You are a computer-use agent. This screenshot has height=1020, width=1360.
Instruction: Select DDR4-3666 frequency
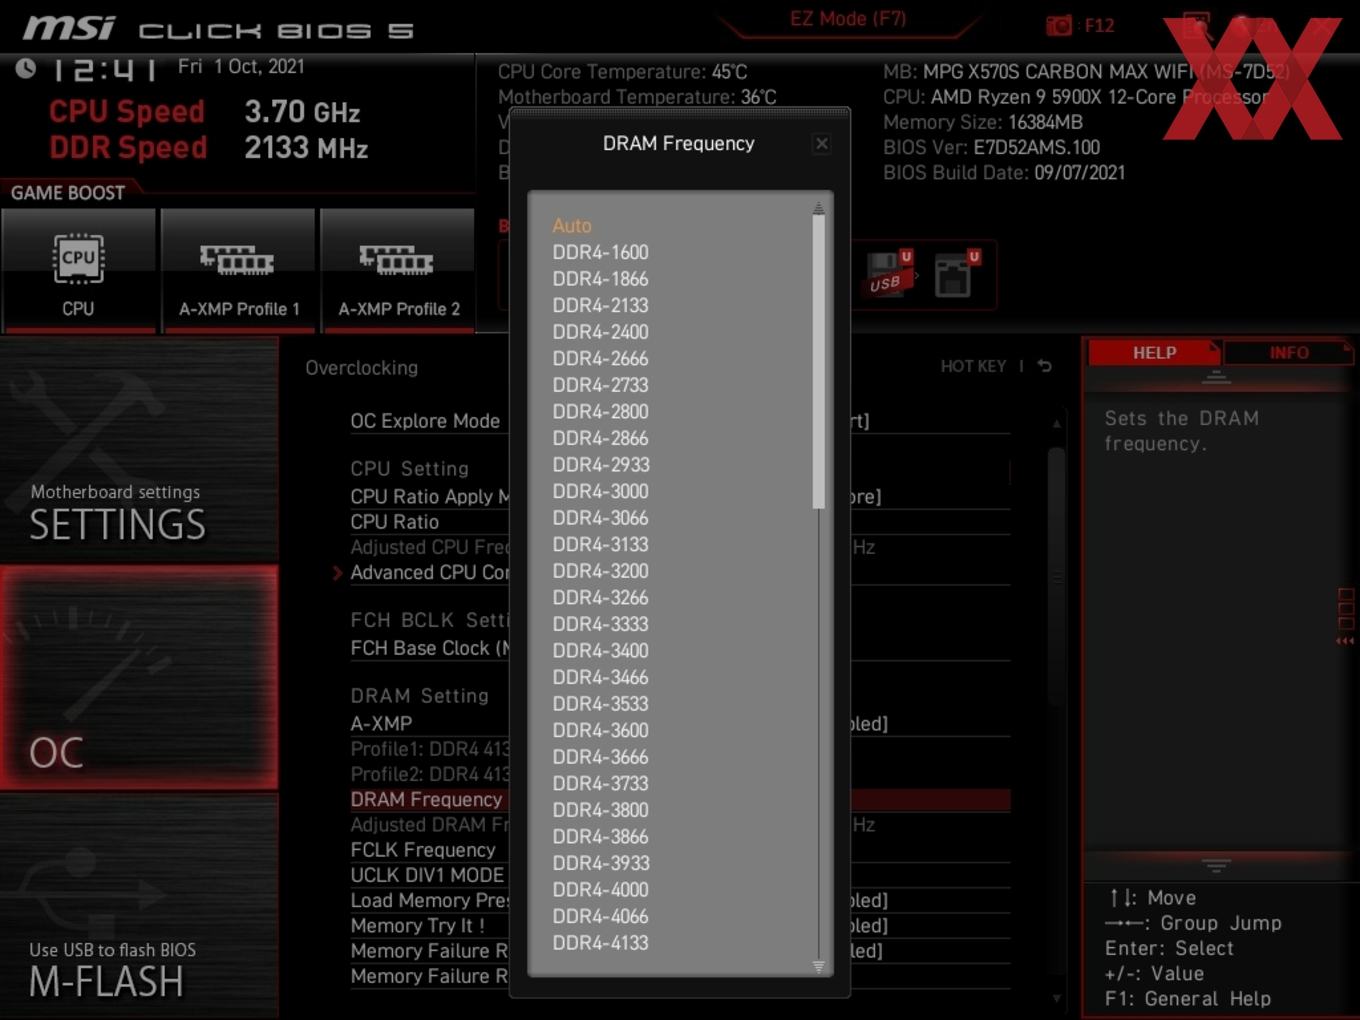click(x=600, y=757)
